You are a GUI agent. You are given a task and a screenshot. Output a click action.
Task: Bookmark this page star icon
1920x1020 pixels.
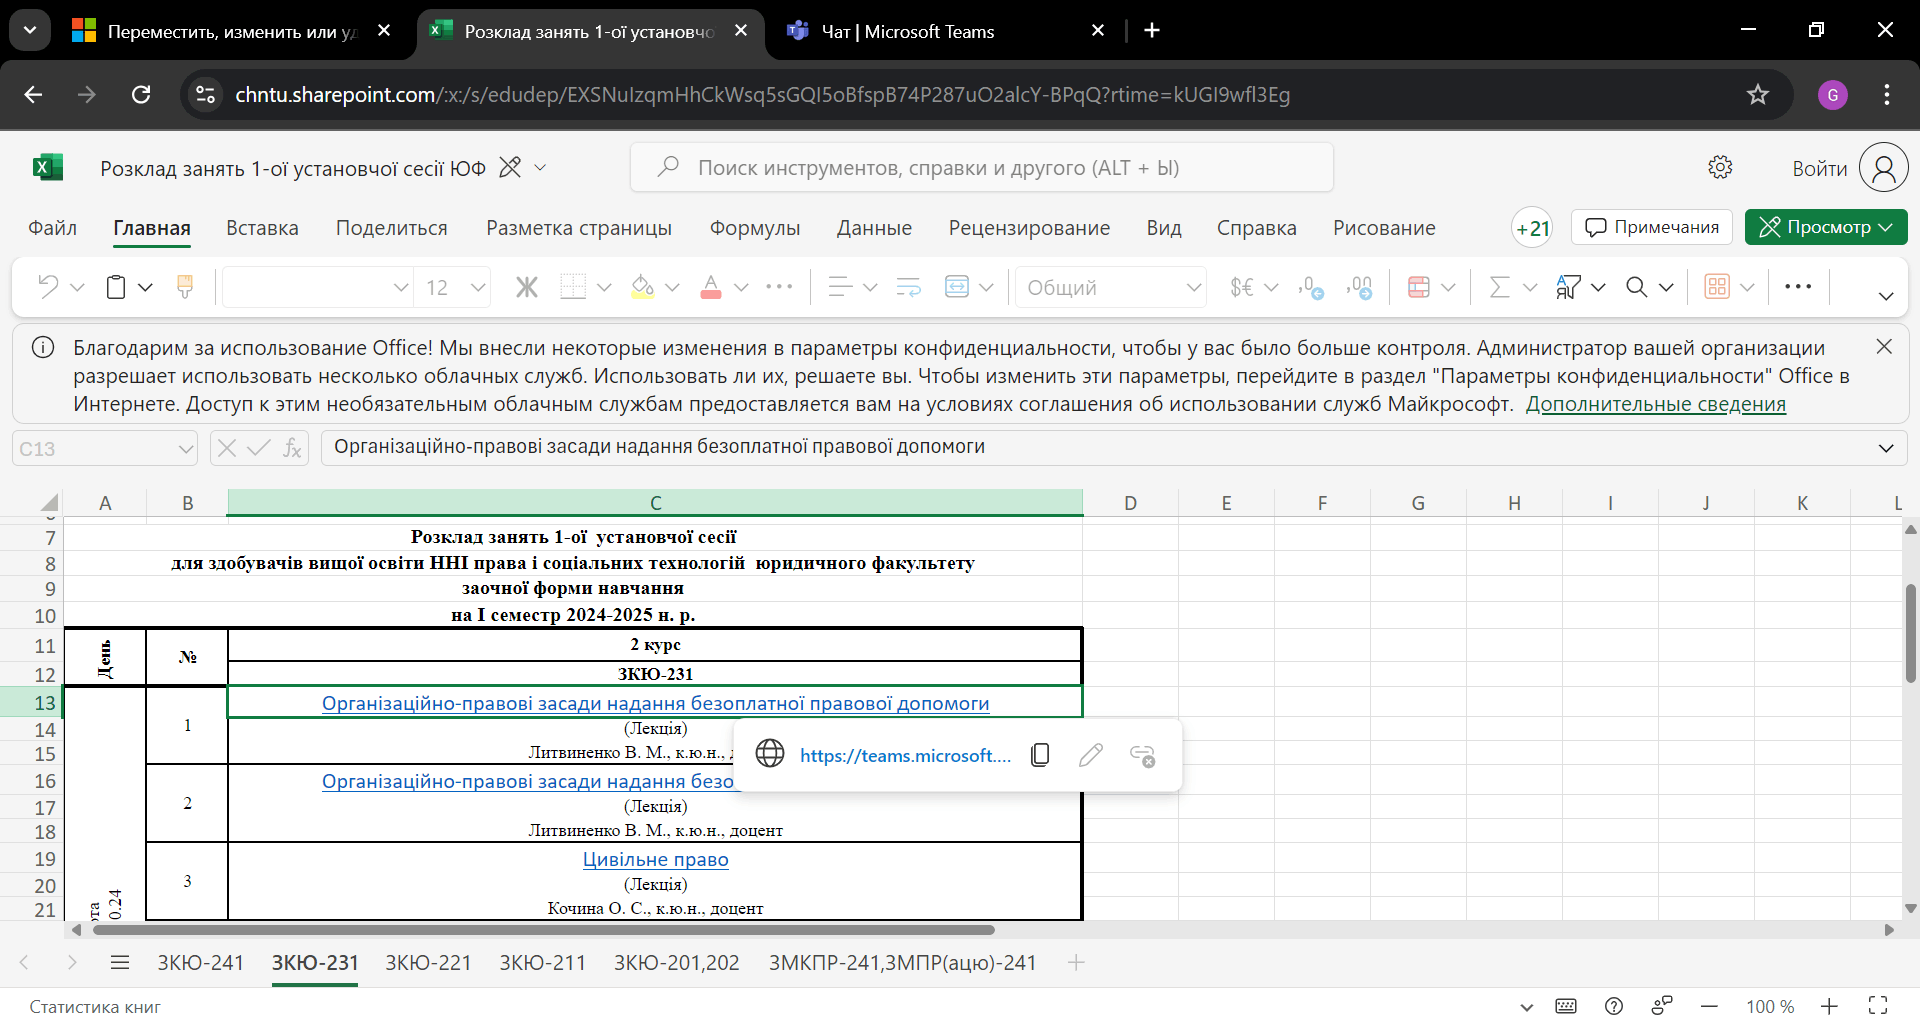click(1757, 94)
